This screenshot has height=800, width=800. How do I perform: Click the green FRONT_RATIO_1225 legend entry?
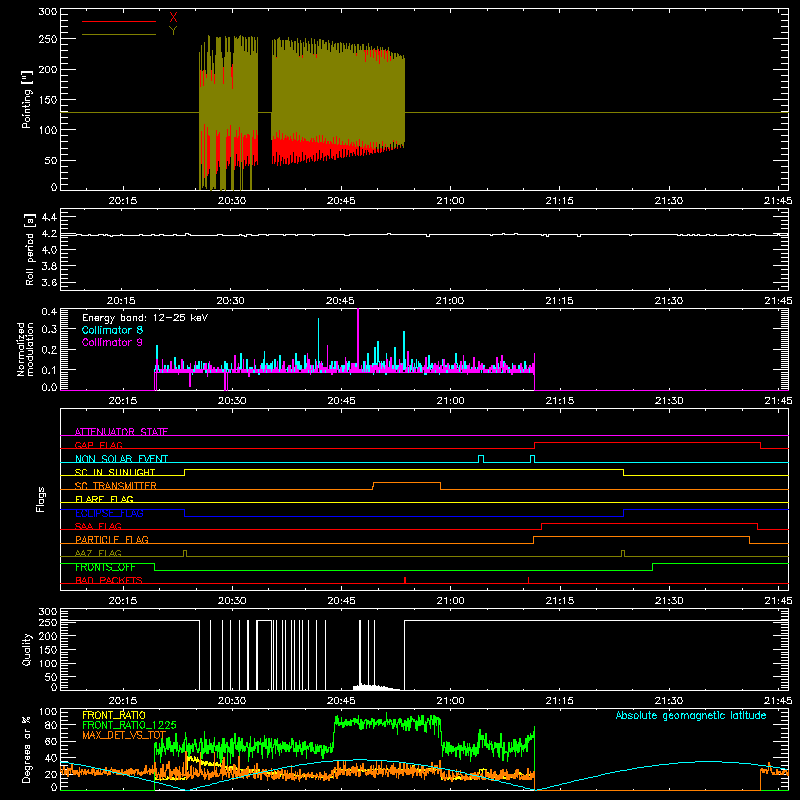click(129, 725)
